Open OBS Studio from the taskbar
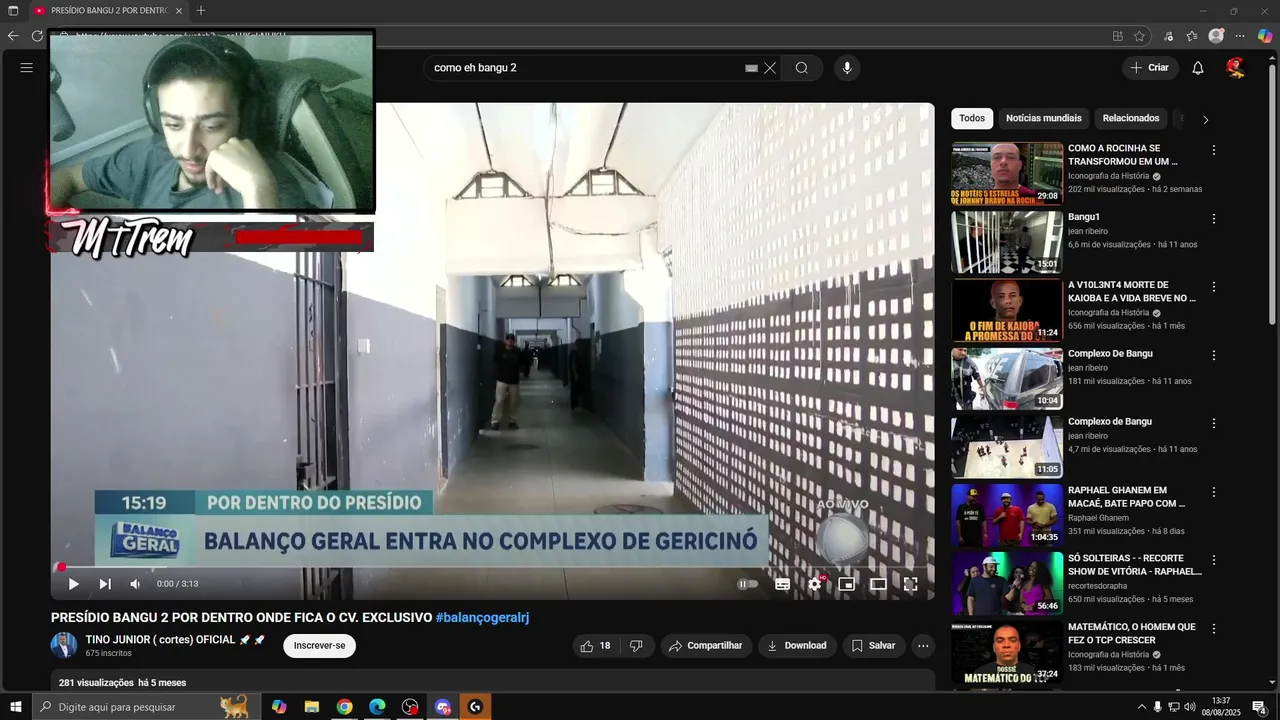This screenshot has width=1280, height=720. point(410,707)
